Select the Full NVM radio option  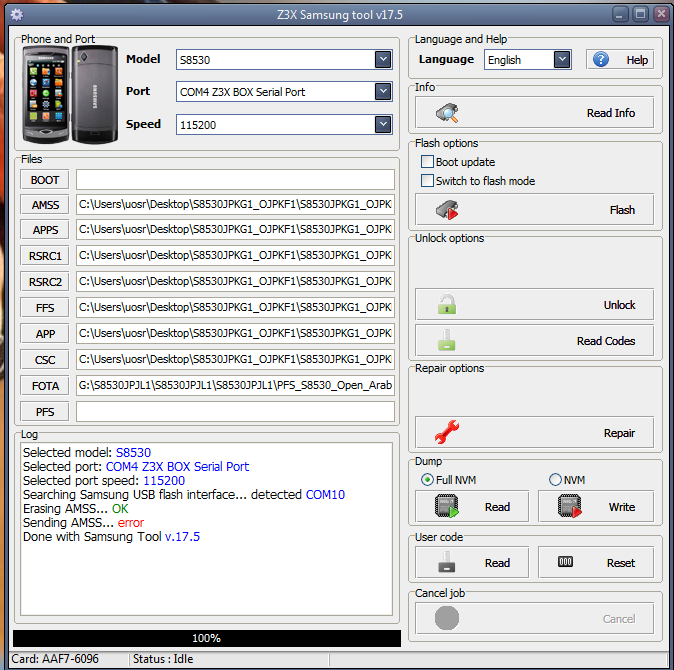point(427,479)
